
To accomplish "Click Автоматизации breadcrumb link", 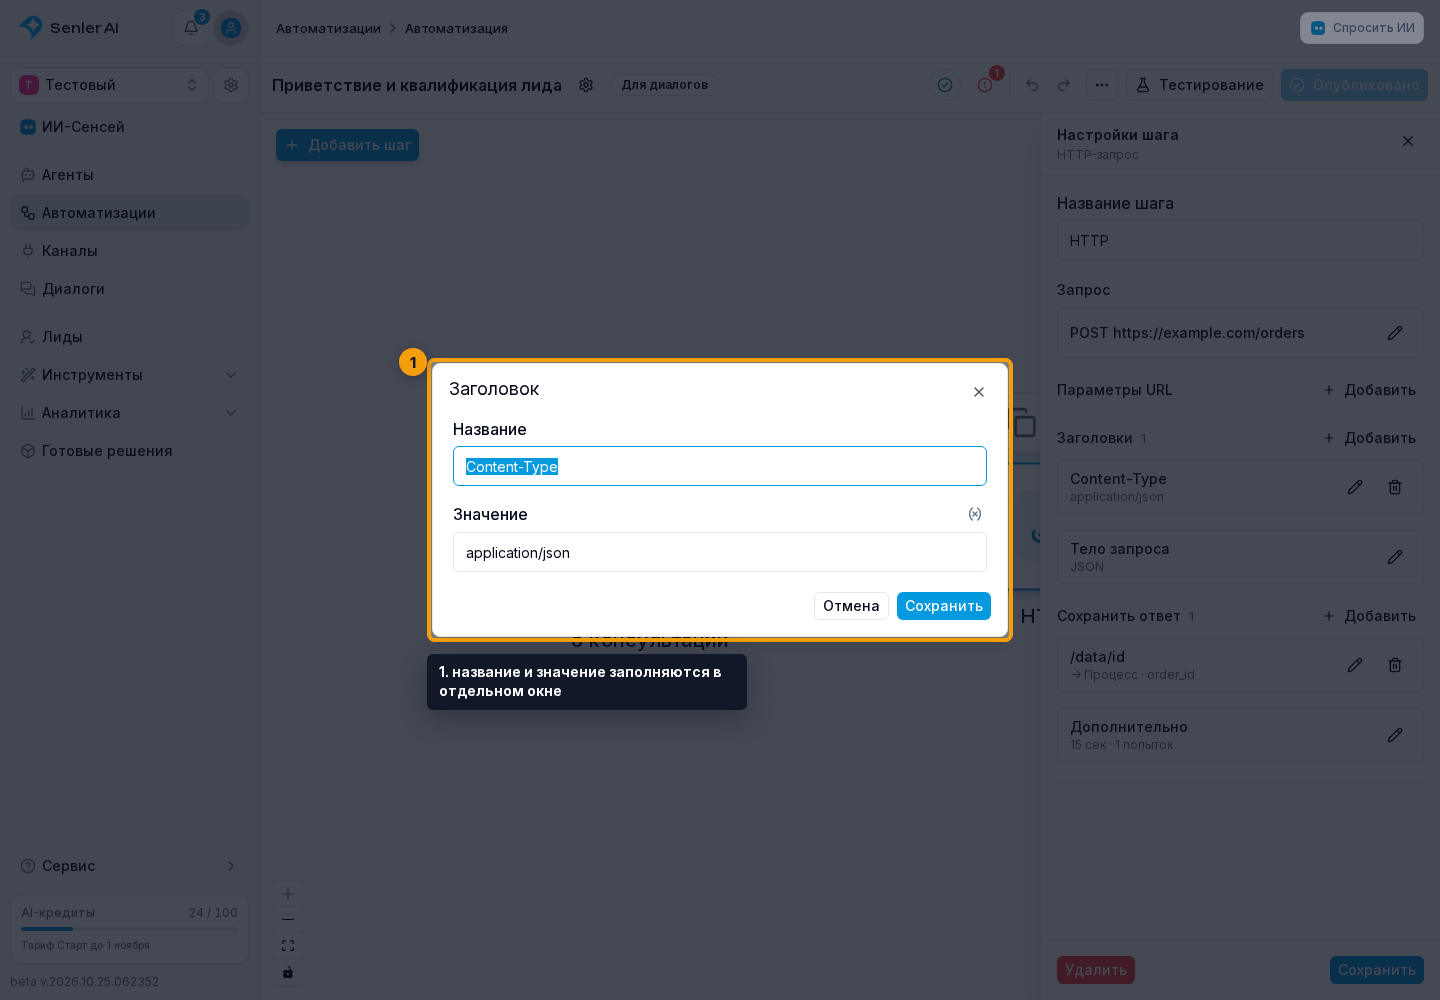I will 328,28.
